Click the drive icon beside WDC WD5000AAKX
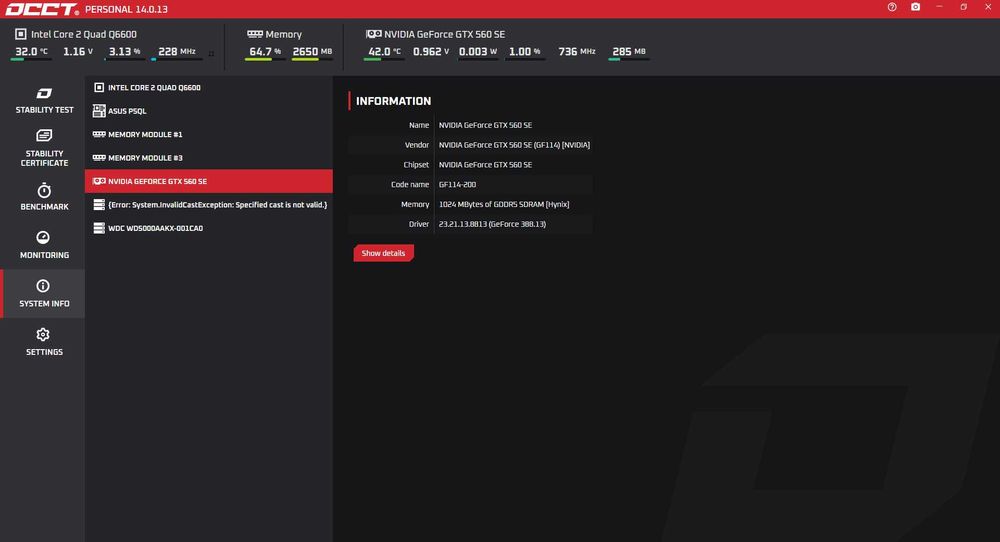Screen dimensions: 1000x542 pos(99,228)
